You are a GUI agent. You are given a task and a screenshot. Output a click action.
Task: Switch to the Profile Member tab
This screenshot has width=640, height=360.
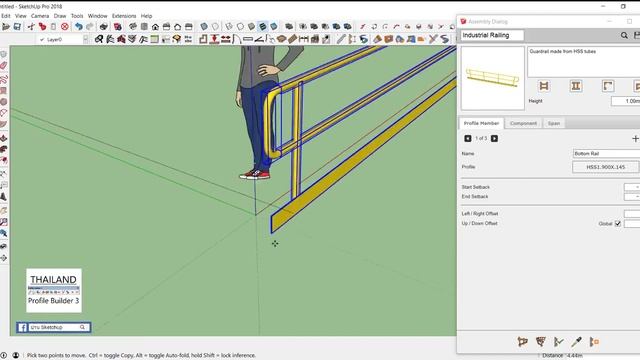click(x=481, y=123)
